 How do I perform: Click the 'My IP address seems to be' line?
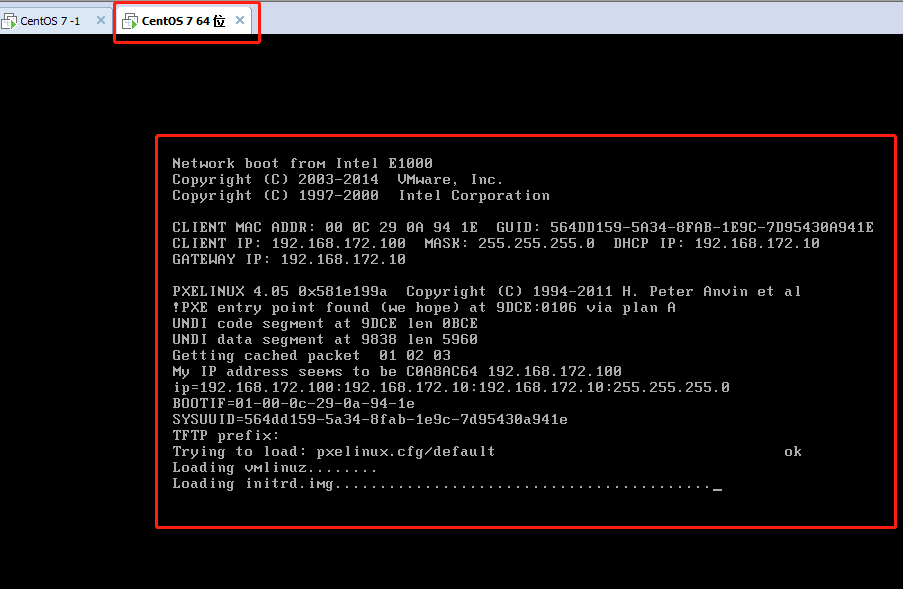[x=397, y=371]
